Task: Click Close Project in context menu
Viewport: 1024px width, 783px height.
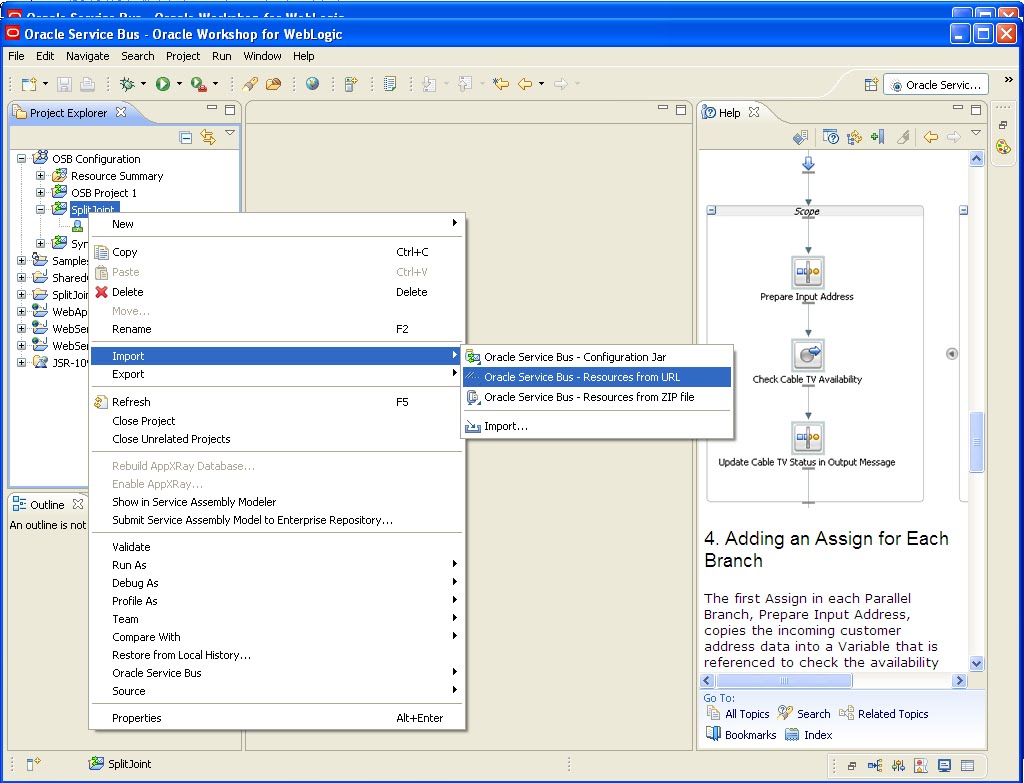Action: point(277,421)
